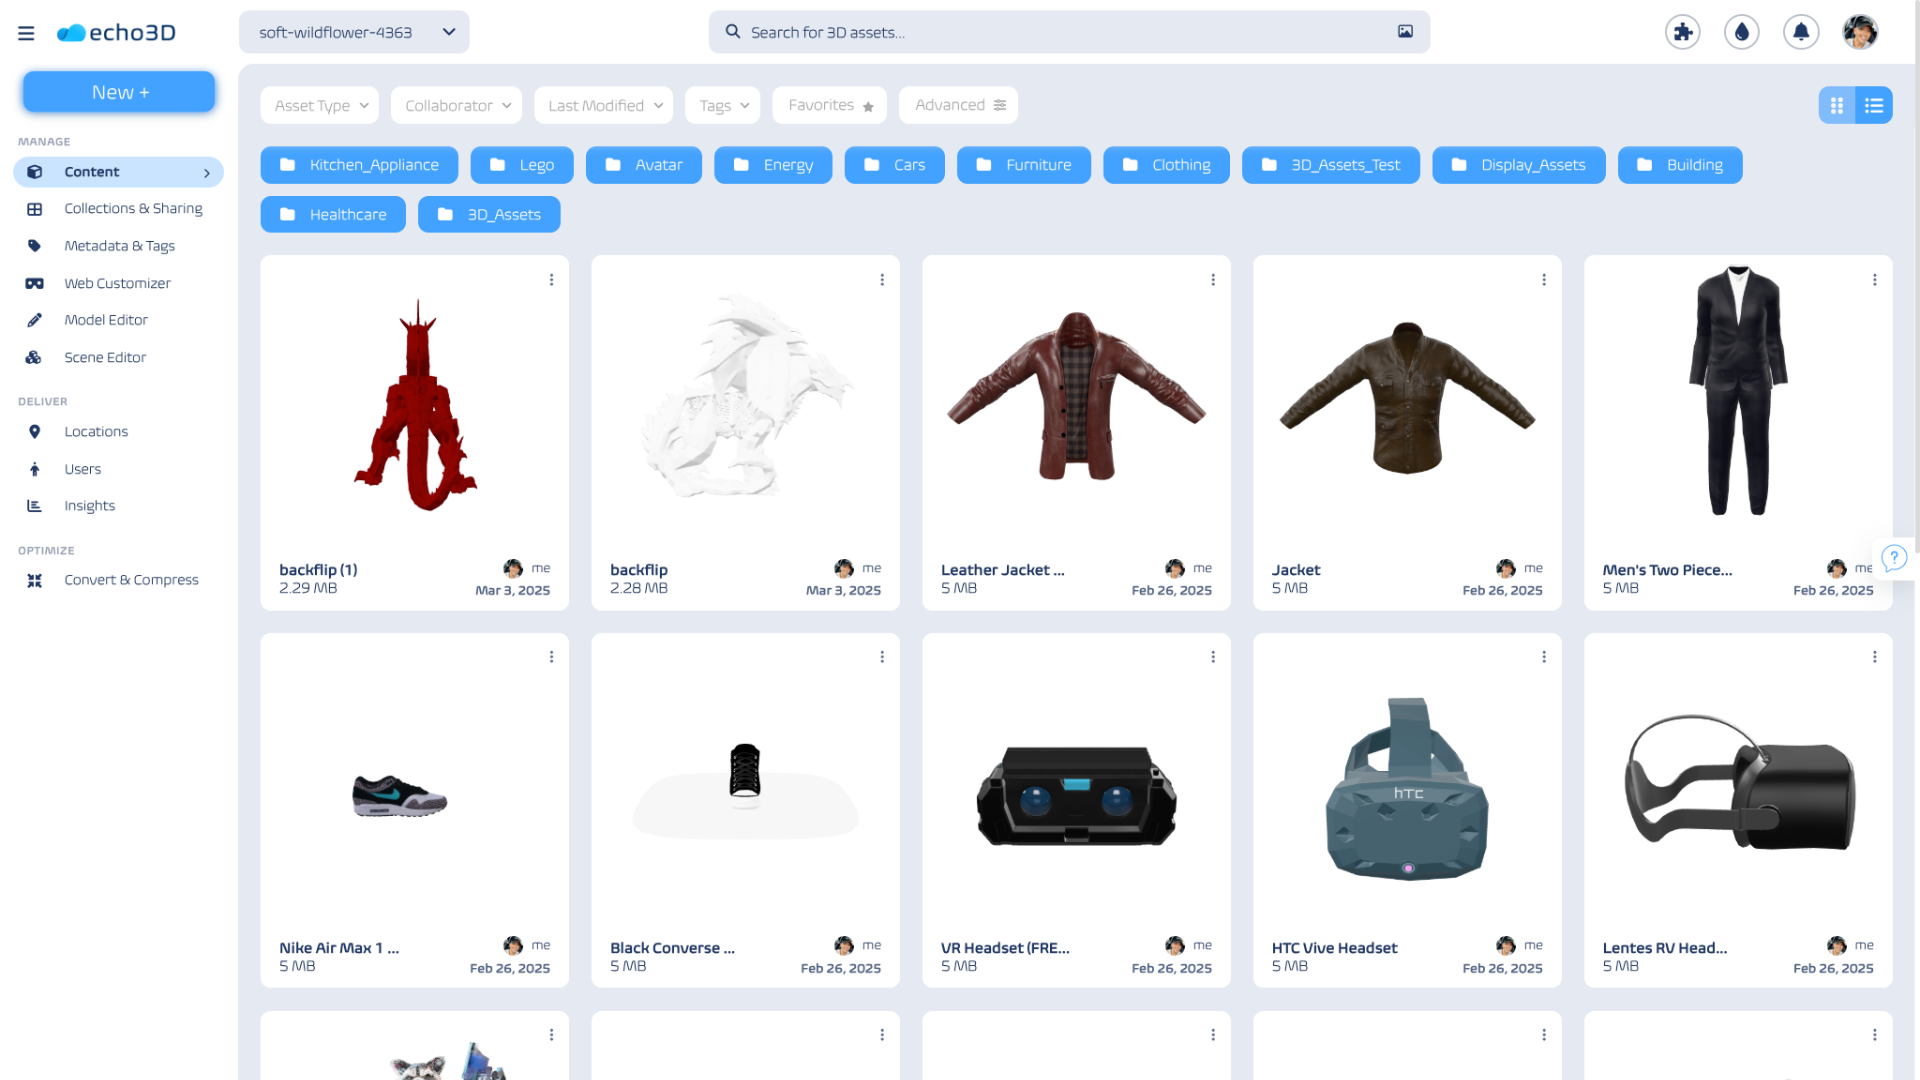The width and height of the screenshot is (1920, 1080).
Task: Open the Advanced filters panel
Action: (959, 105)
